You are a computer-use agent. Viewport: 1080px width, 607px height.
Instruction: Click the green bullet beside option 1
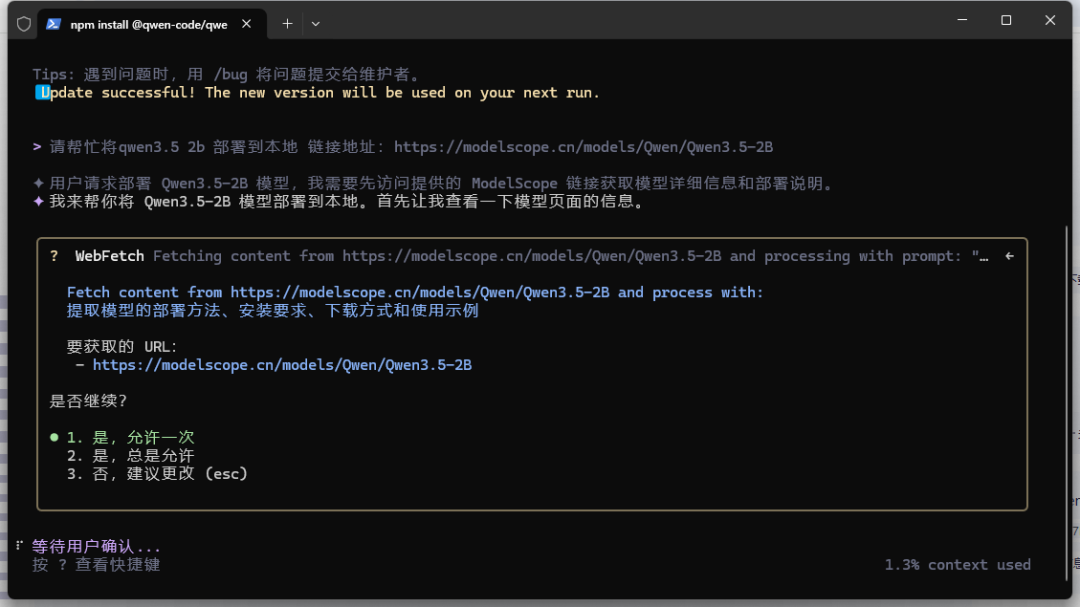pyautogui.click(x=54, y=438)
